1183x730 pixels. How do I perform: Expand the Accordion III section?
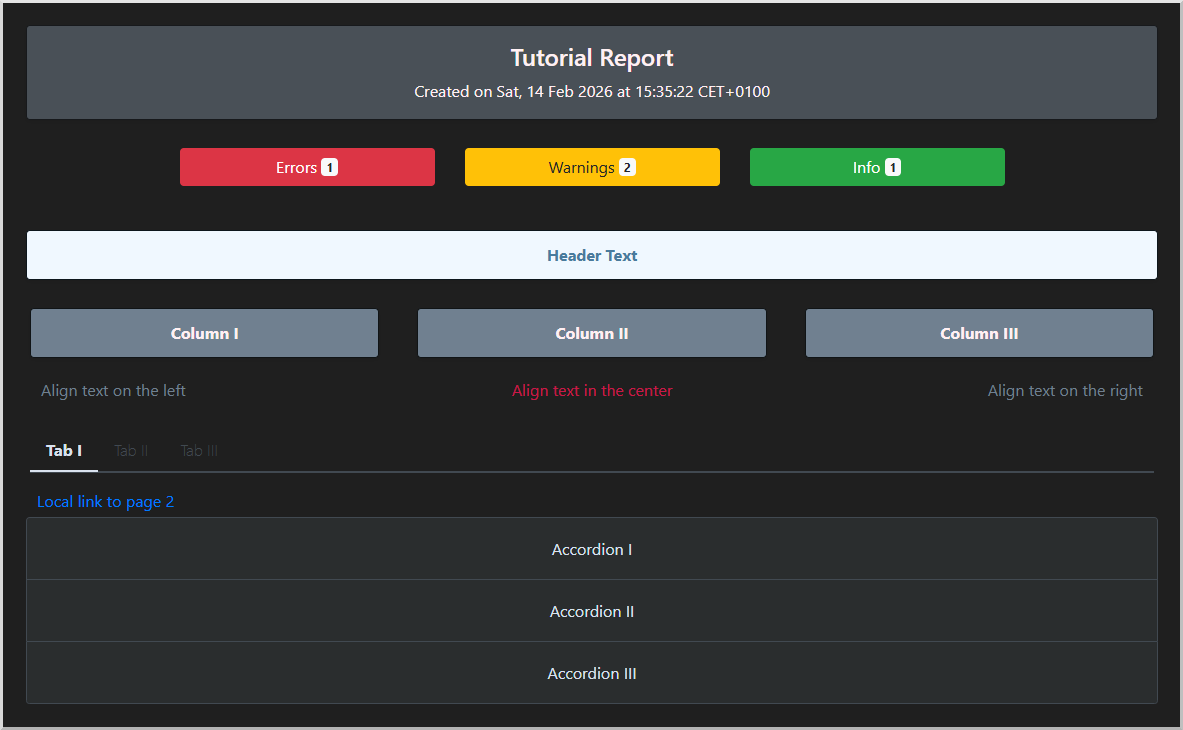(592, 673)
